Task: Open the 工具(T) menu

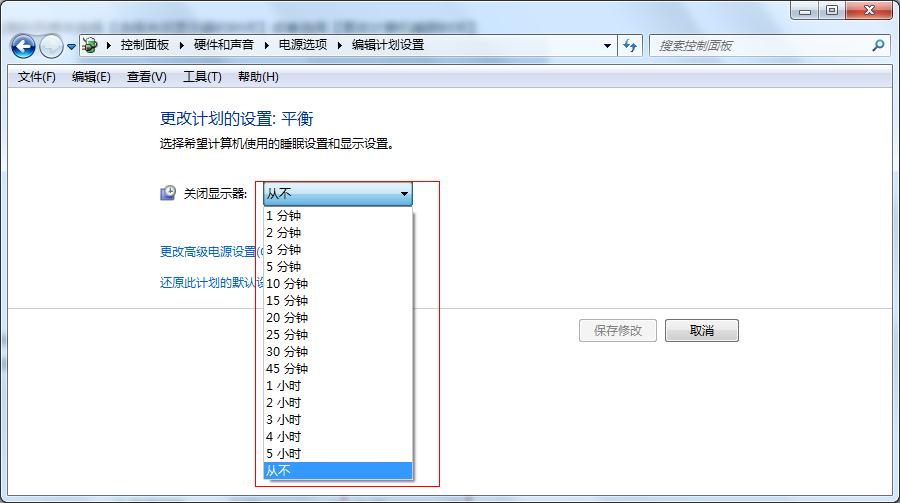Action: (x=202, y=77)
